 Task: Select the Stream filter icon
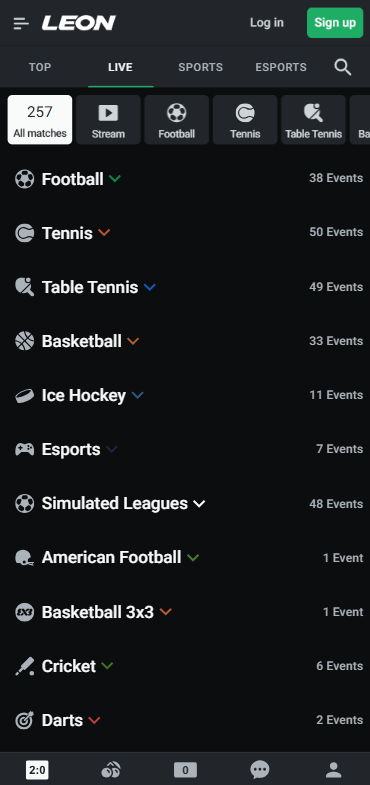[x=108, y=113]
